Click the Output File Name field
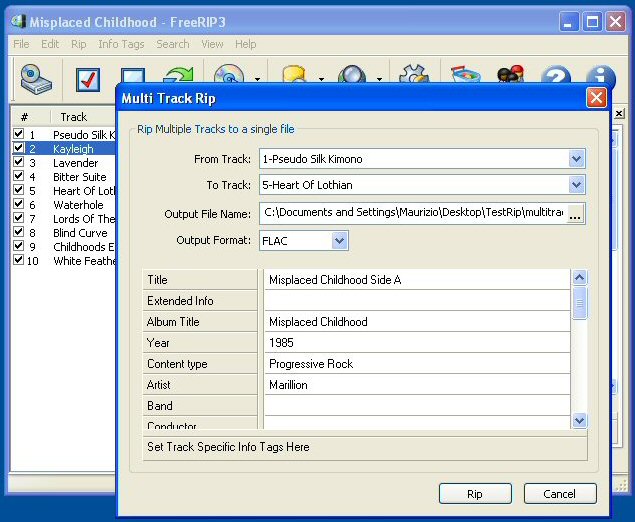 click(x=413, y=213)
